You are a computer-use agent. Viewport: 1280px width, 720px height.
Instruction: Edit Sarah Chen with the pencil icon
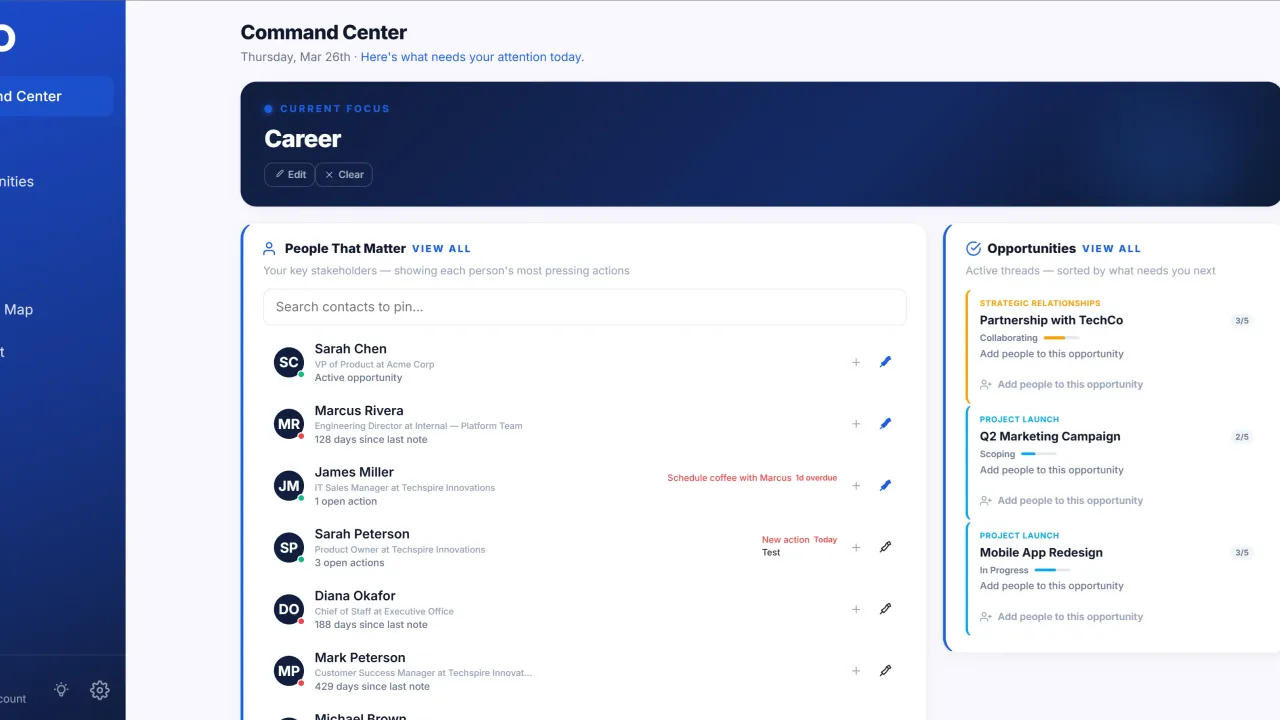pyautogui.click(x=885, y=362)
